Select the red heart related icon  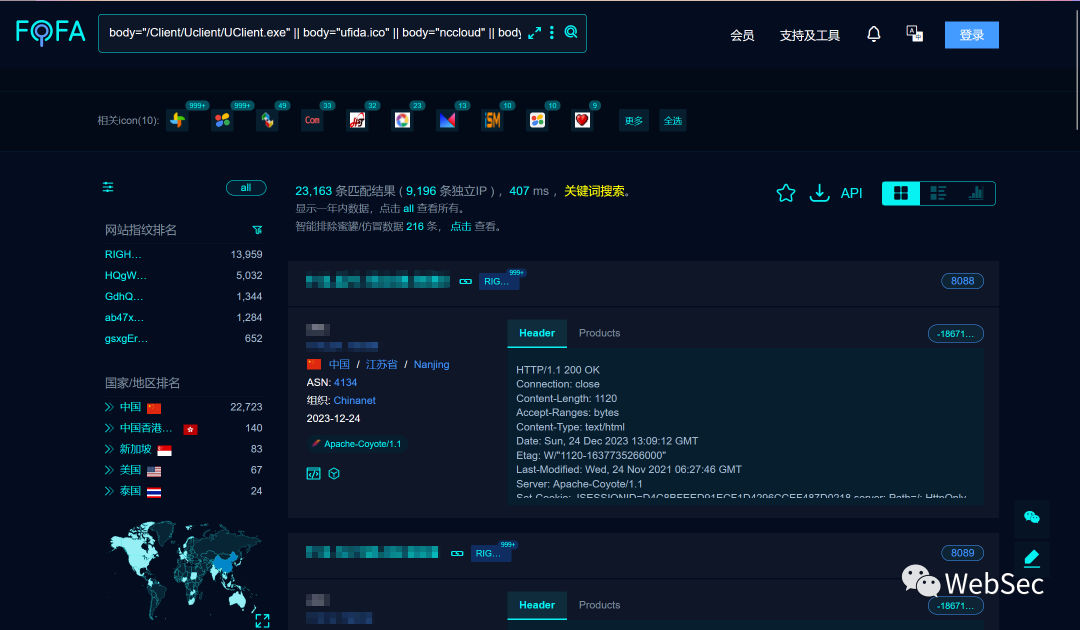[x=582, y=120]
